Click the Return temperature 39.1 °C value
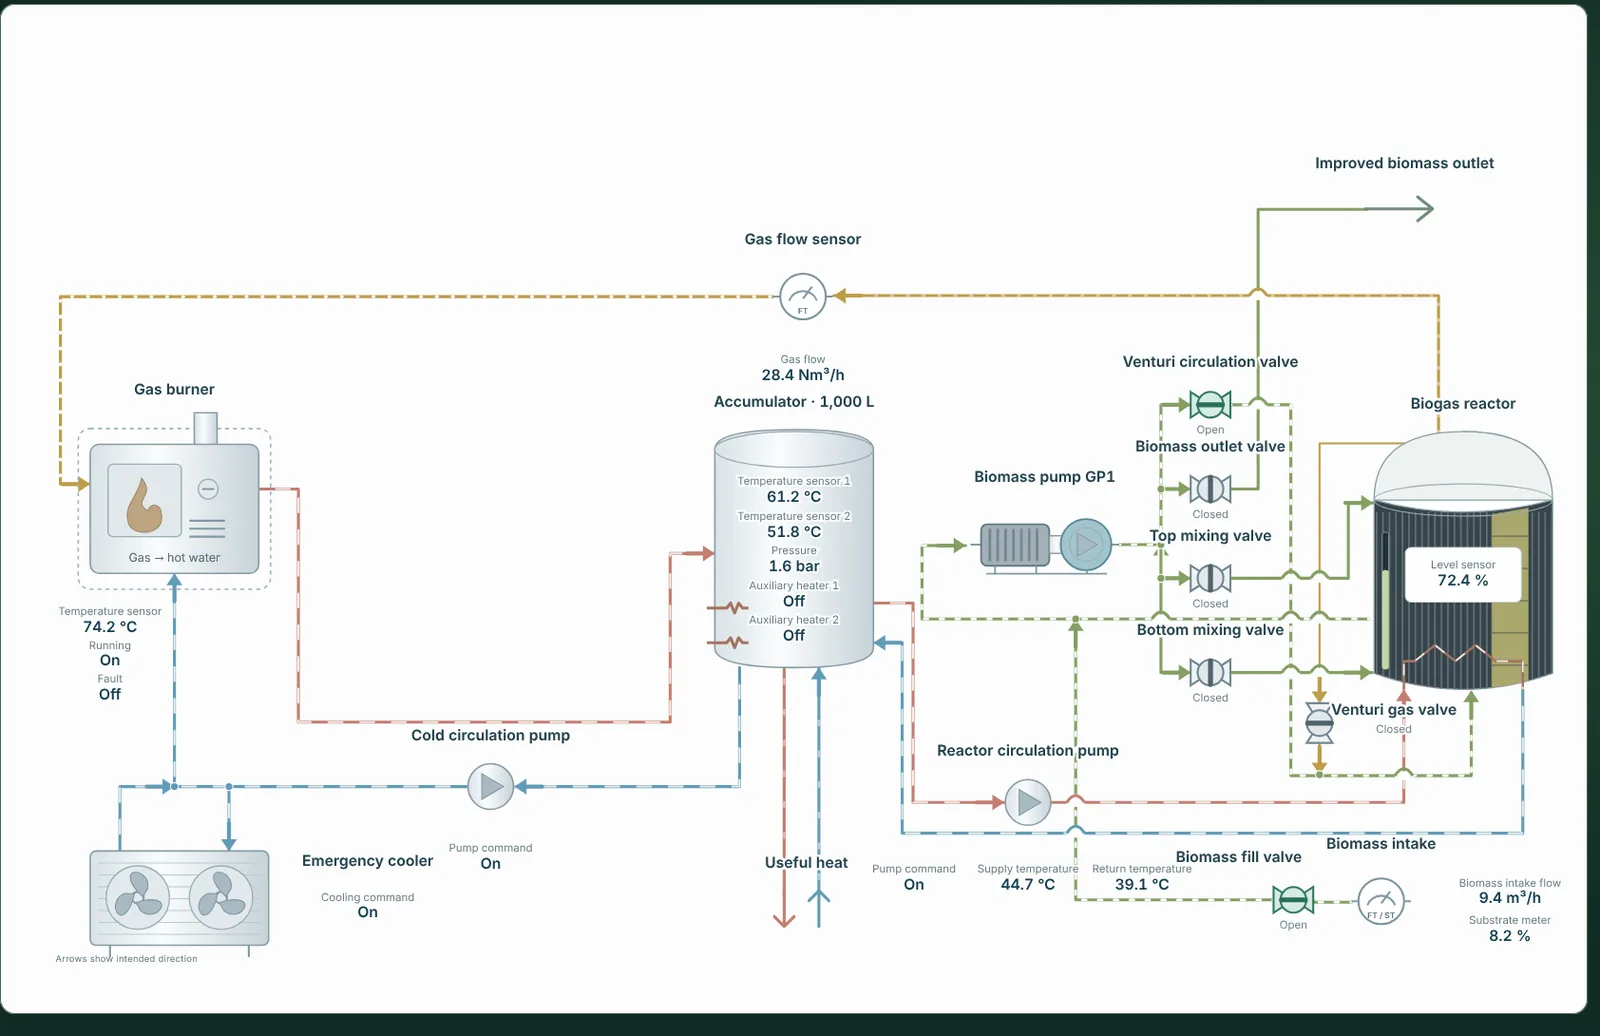This screenshot has width=1600, height=1036. pos(1142,885)
